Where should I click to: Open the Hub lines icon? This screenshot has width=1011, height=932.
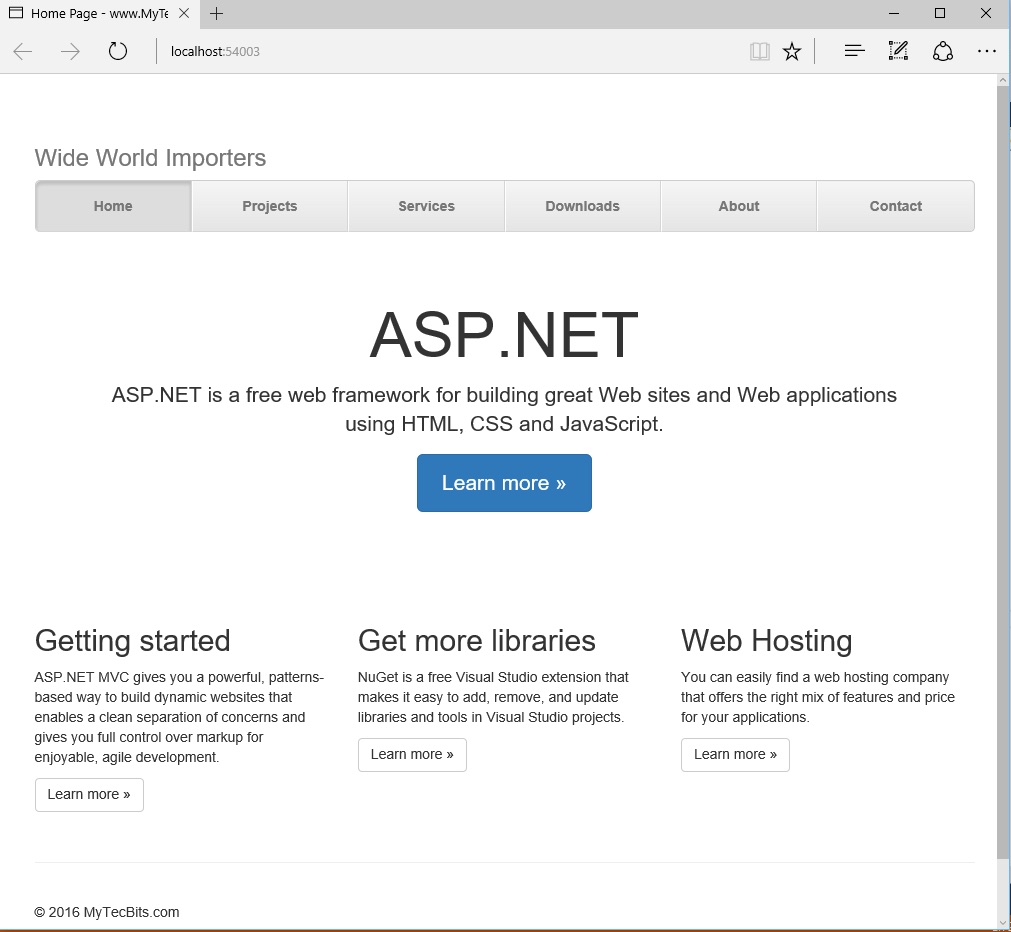pyautogui.click(x=854, y=51)
